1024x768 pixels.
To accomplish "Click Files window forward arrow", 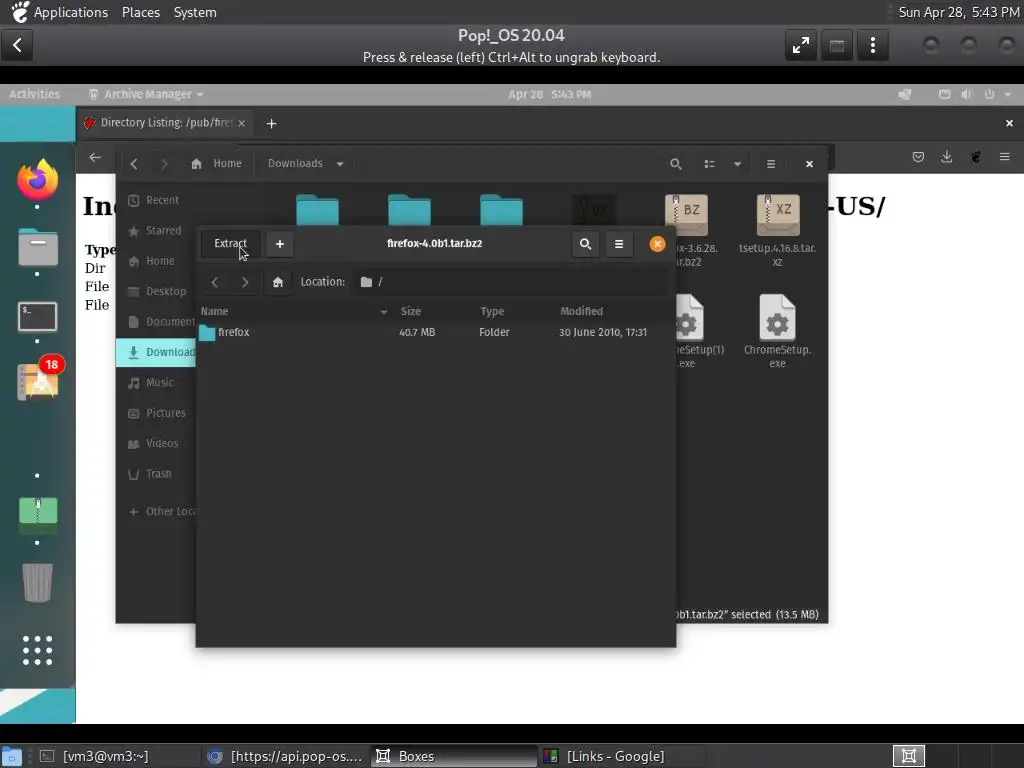I will click(164, 164).
